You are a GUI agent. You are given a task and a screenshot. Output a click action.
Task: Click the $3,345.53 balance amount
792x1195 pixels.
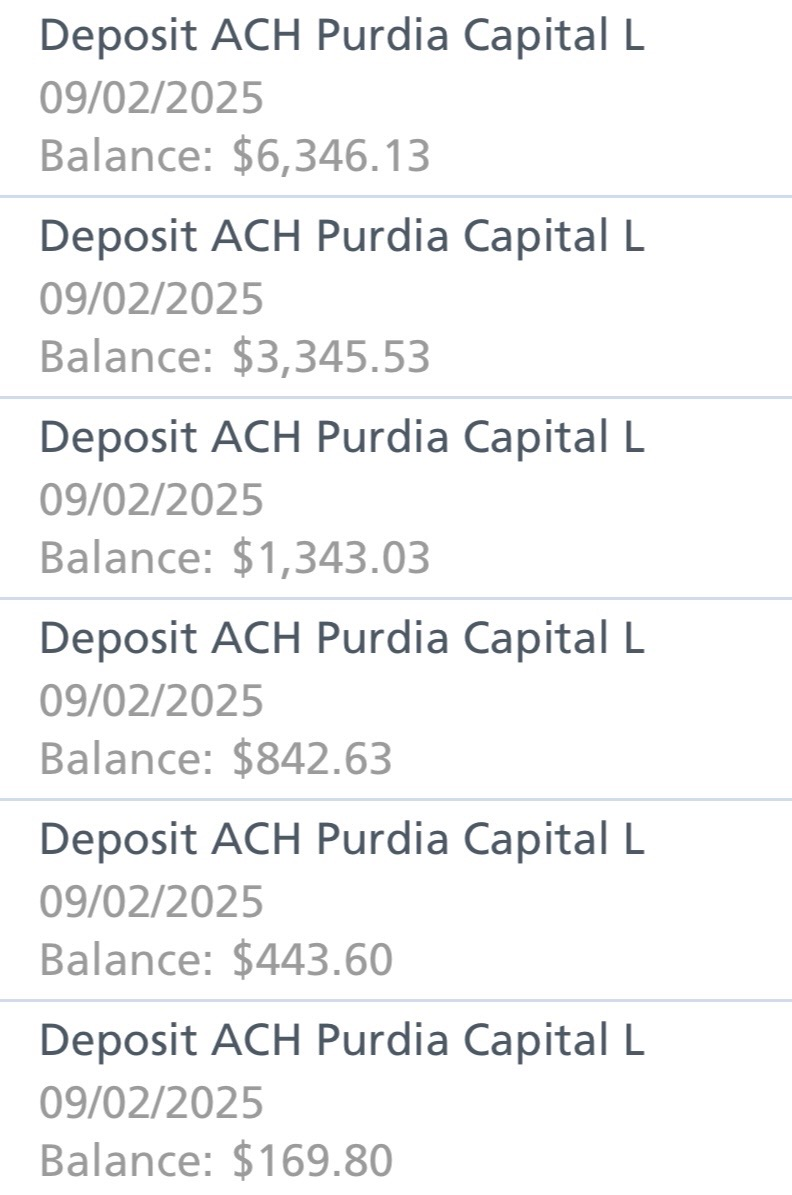330,358
